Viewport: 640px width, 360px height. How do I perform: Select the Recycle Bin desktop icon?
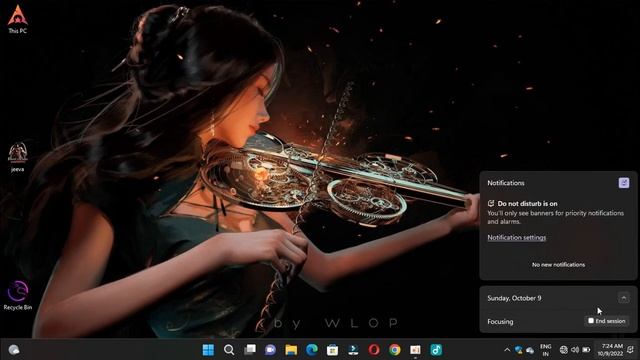pyautogui.click(x=18, y=296)
